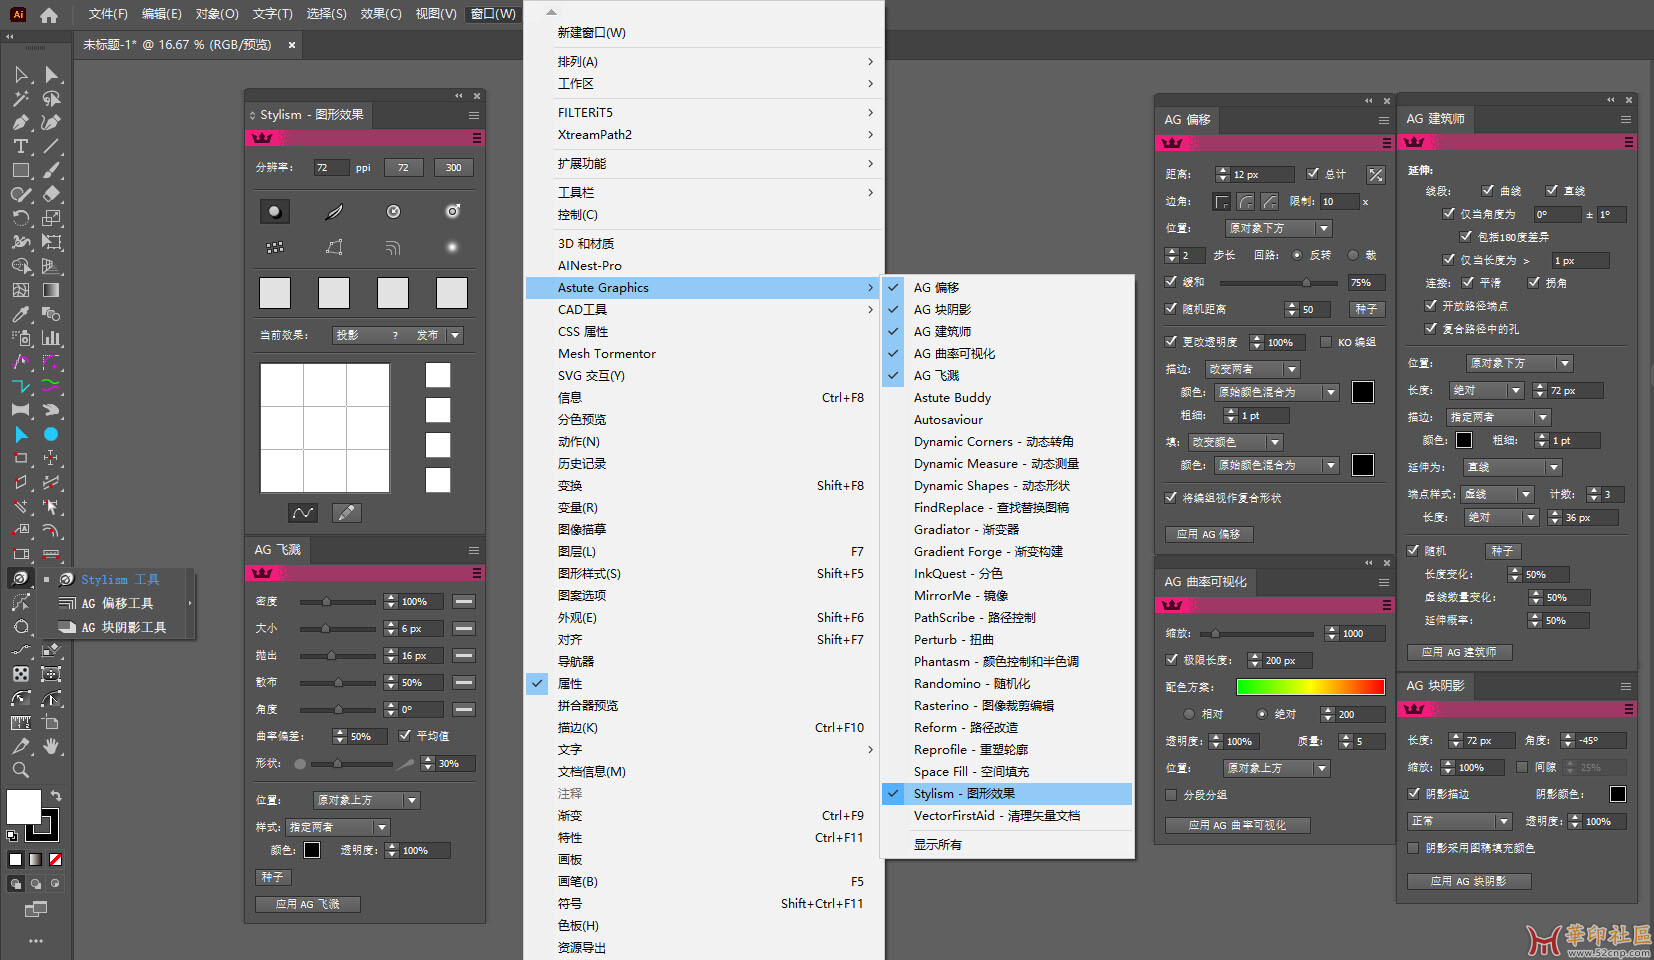The width and height of the screenshot is (1654, 960).
Task: Click 种子 button in AG 飞溅 panel
Action: coord(272,877)
